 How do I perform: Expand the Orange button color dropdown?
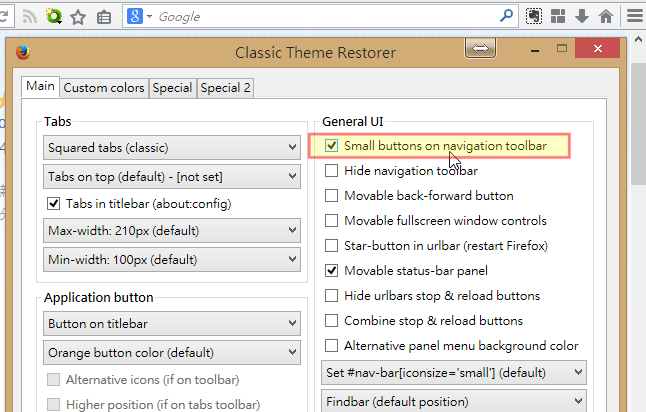(172, 353)
